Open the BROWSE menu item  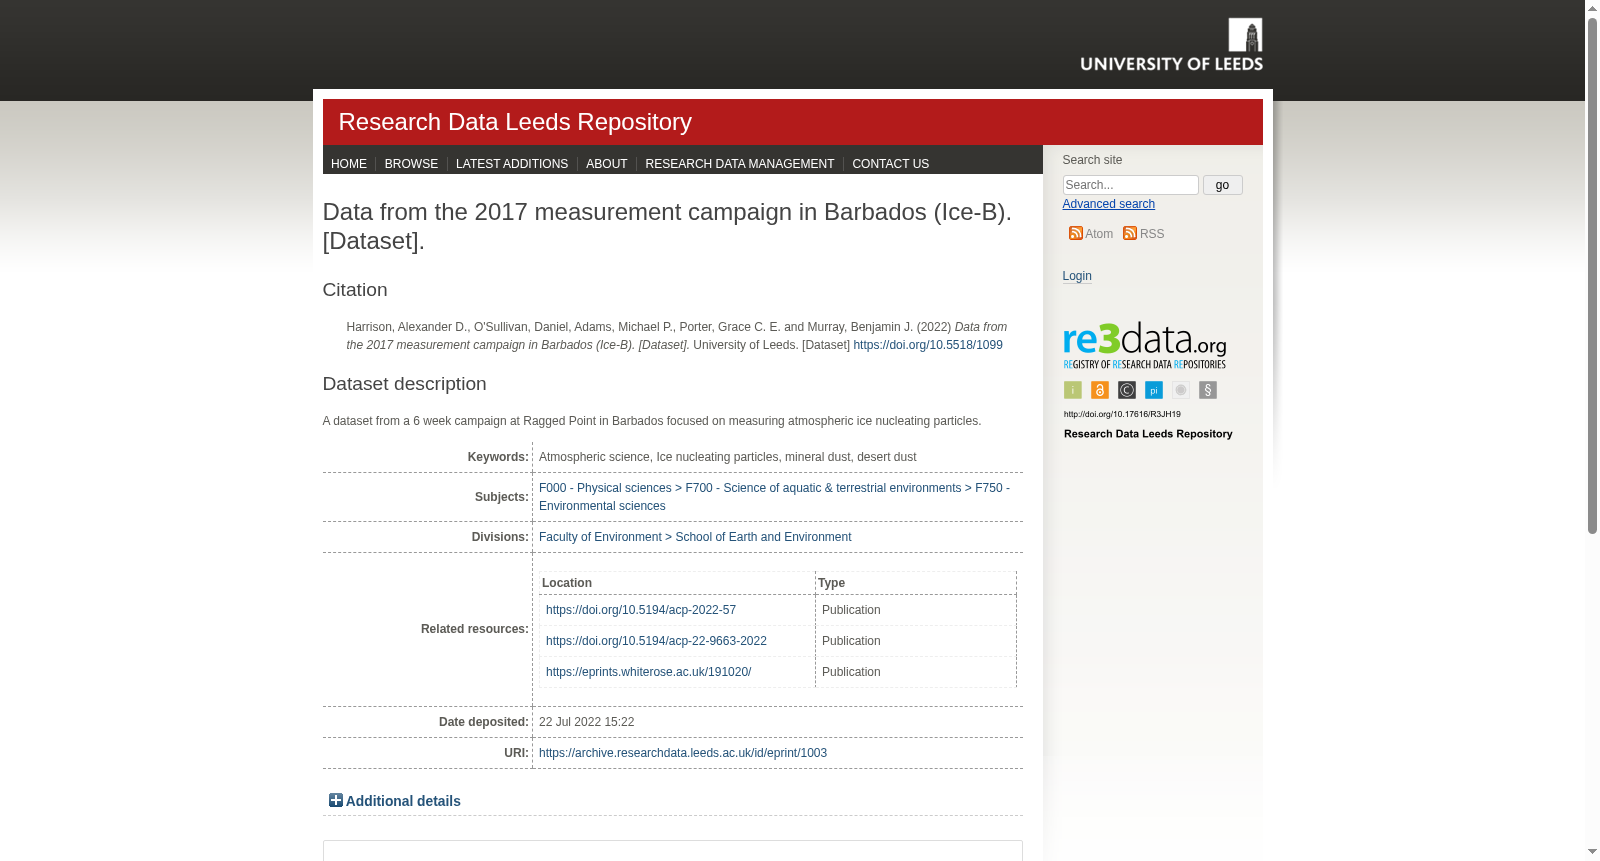click(x=411, y=164)
